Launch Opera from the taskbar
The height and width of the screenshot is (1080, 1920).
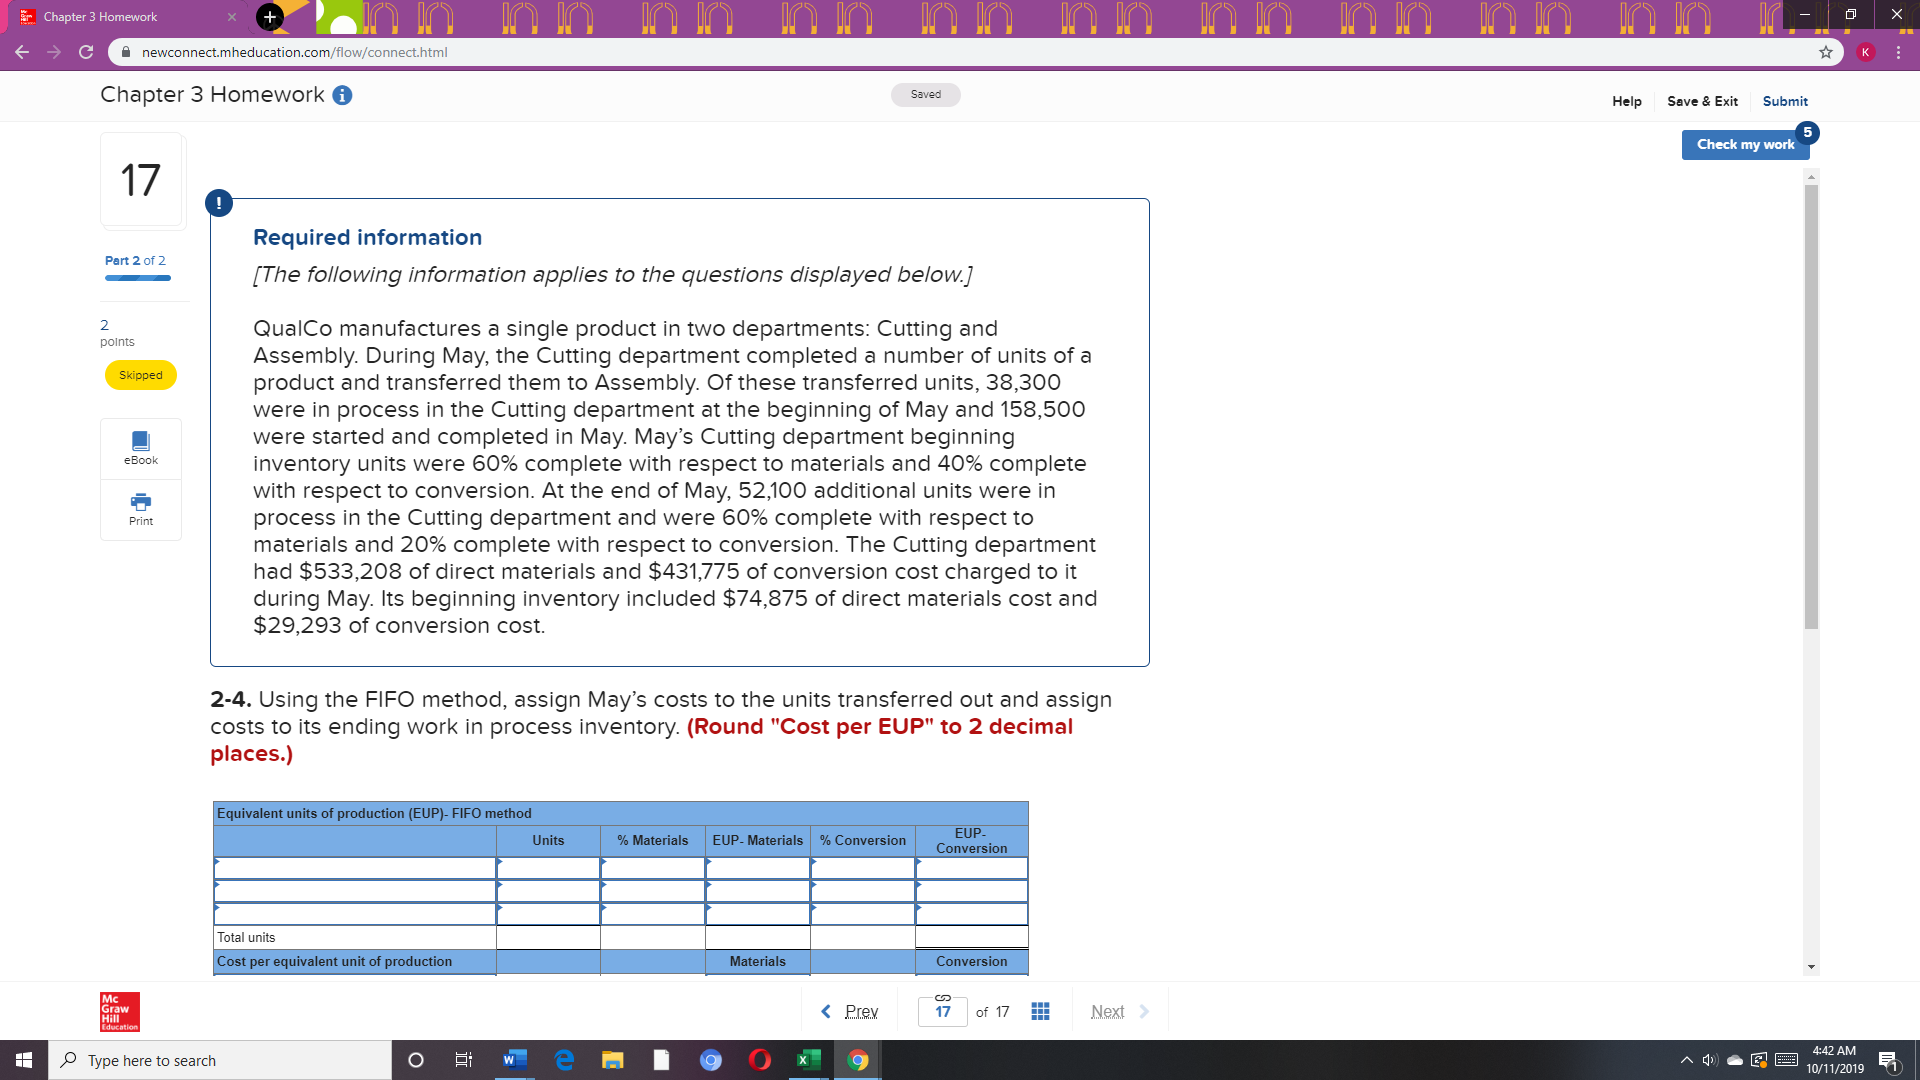760,1059
